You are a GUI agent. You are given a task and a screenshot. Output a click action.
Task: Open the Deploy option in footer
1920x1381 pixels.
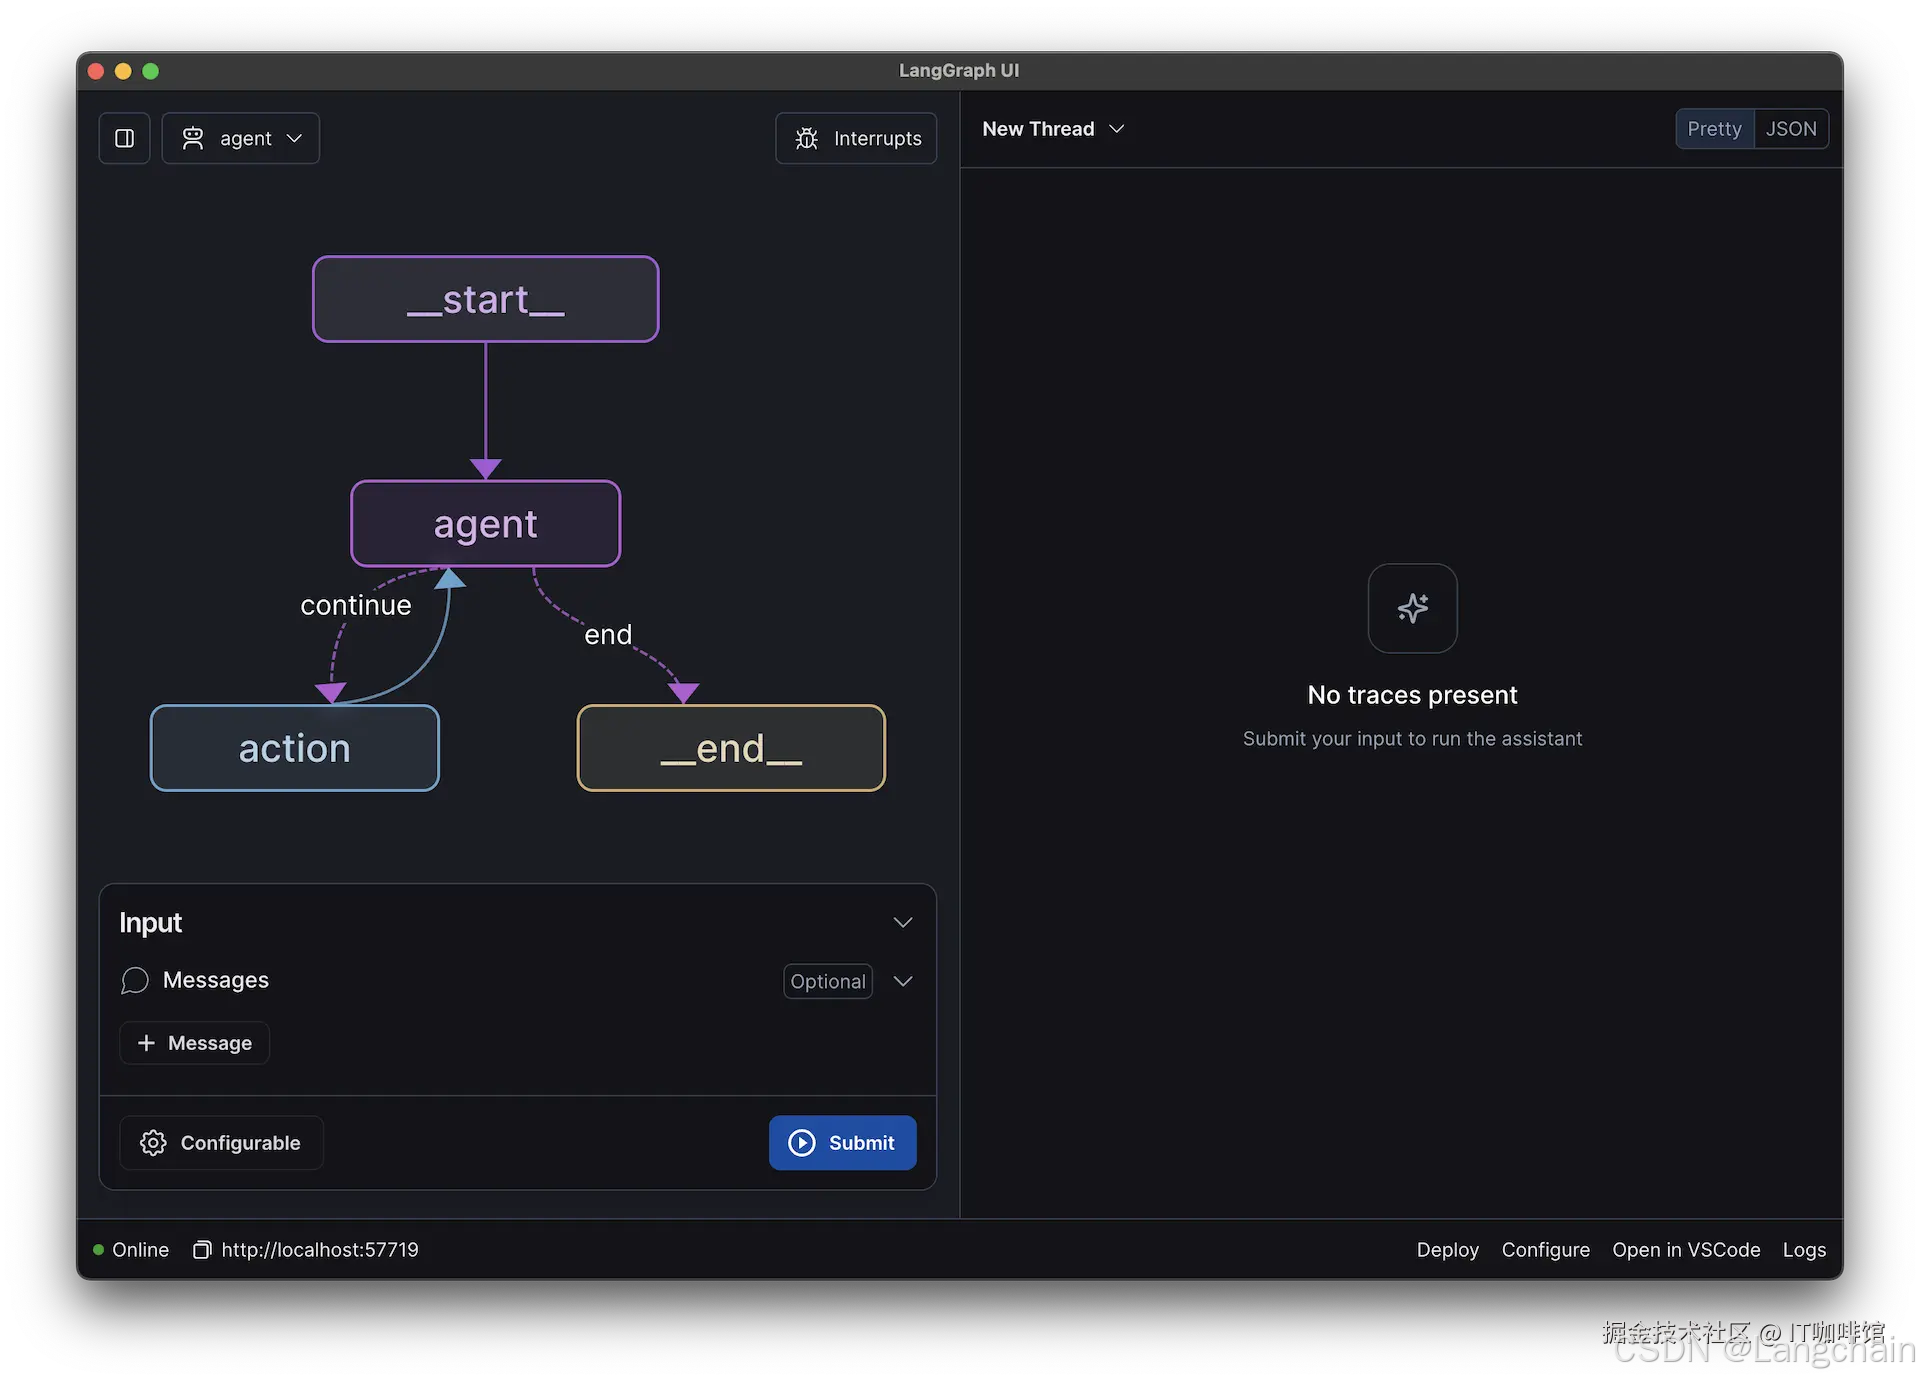[x=1447, y=1250]
